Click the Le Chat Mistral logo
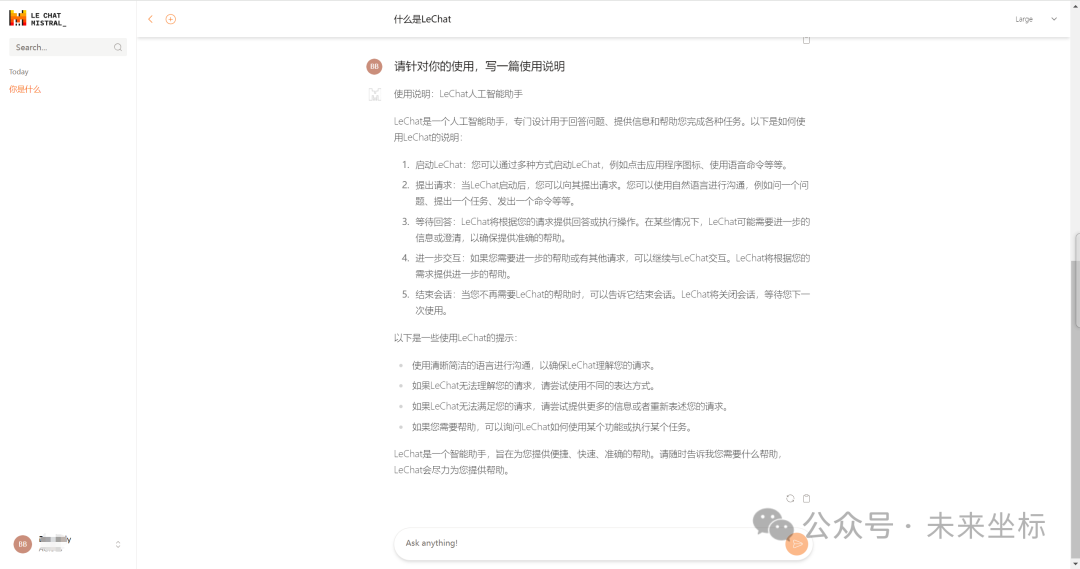1080x569 pixels. point(37,19)
